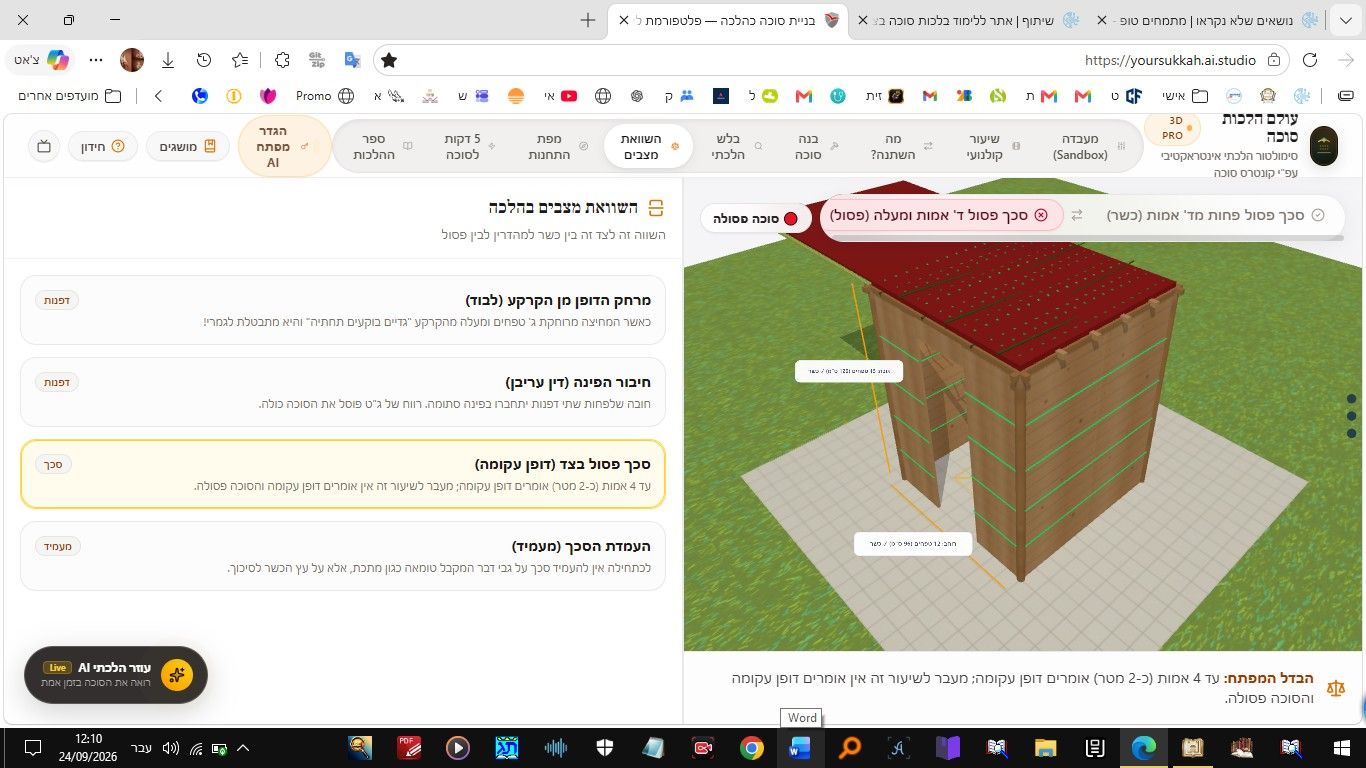The image size is (1366, 768).
Task: Click the Google Translate extension icon
Action: 352,60
